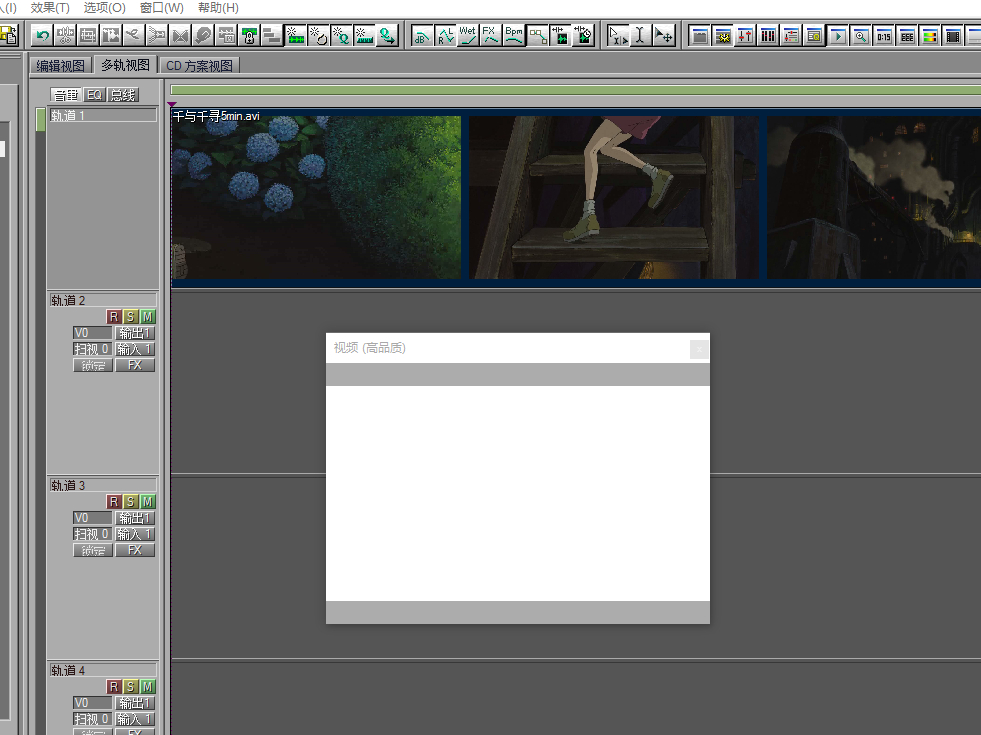This screenshot has height=735, width=981.
Task: Click the Bpm tempo envelope icon
Action: 514,36
